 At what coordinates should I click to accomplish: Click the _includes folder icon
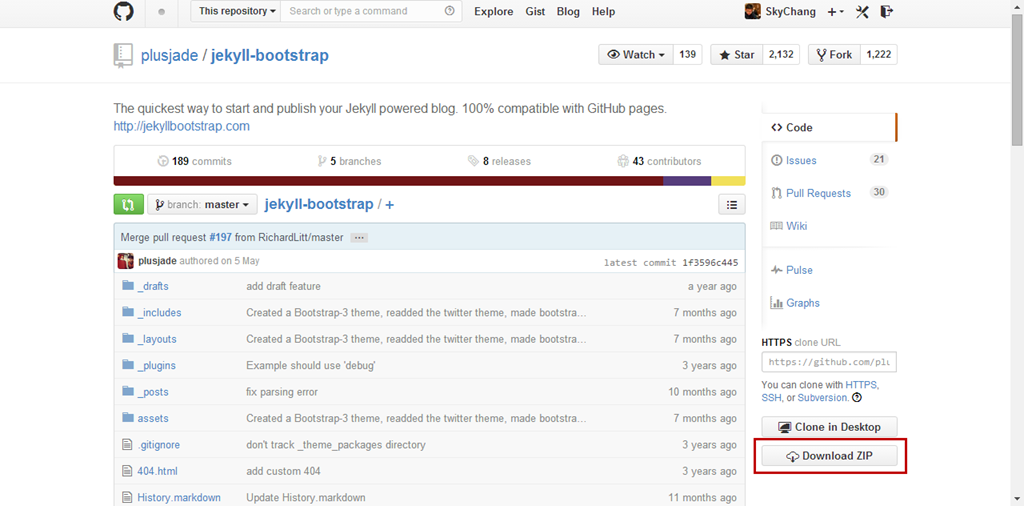pos(127,312)
